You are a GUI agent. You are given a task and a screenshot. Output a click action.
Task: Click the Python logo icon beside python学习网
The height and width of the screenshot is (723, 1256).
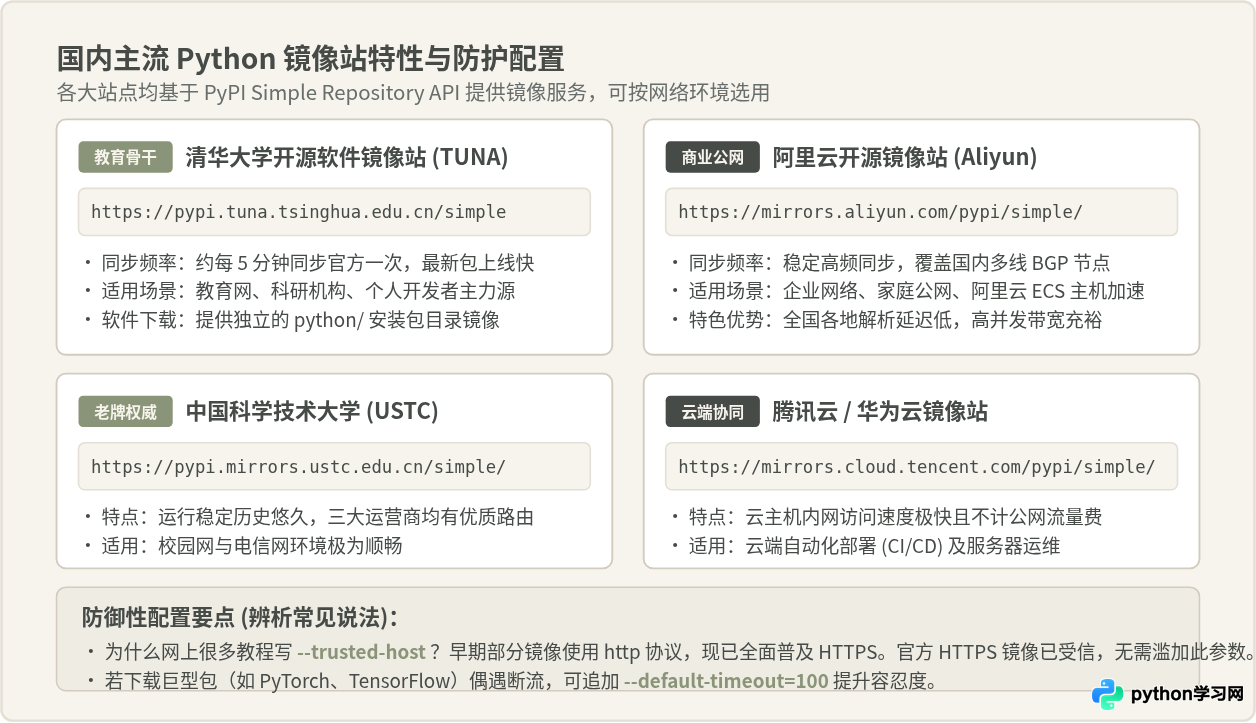click(x=1107, y=694)
